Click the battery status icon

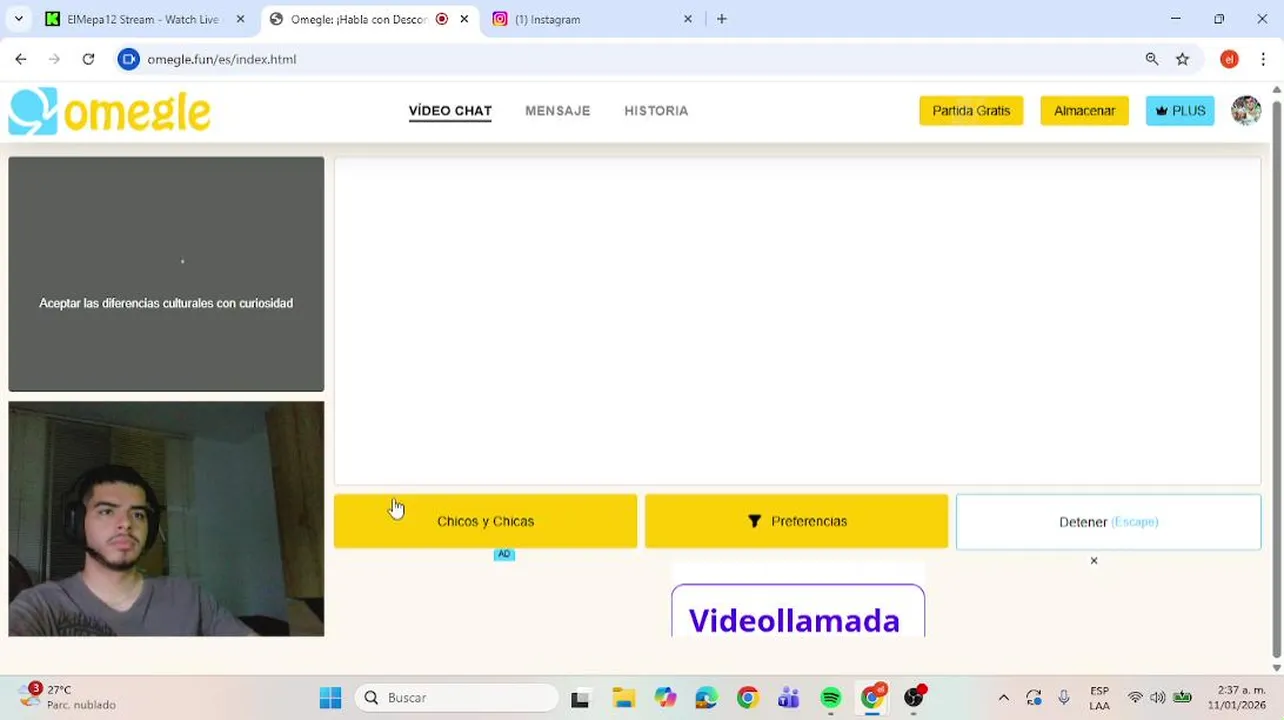point(1182,698)
